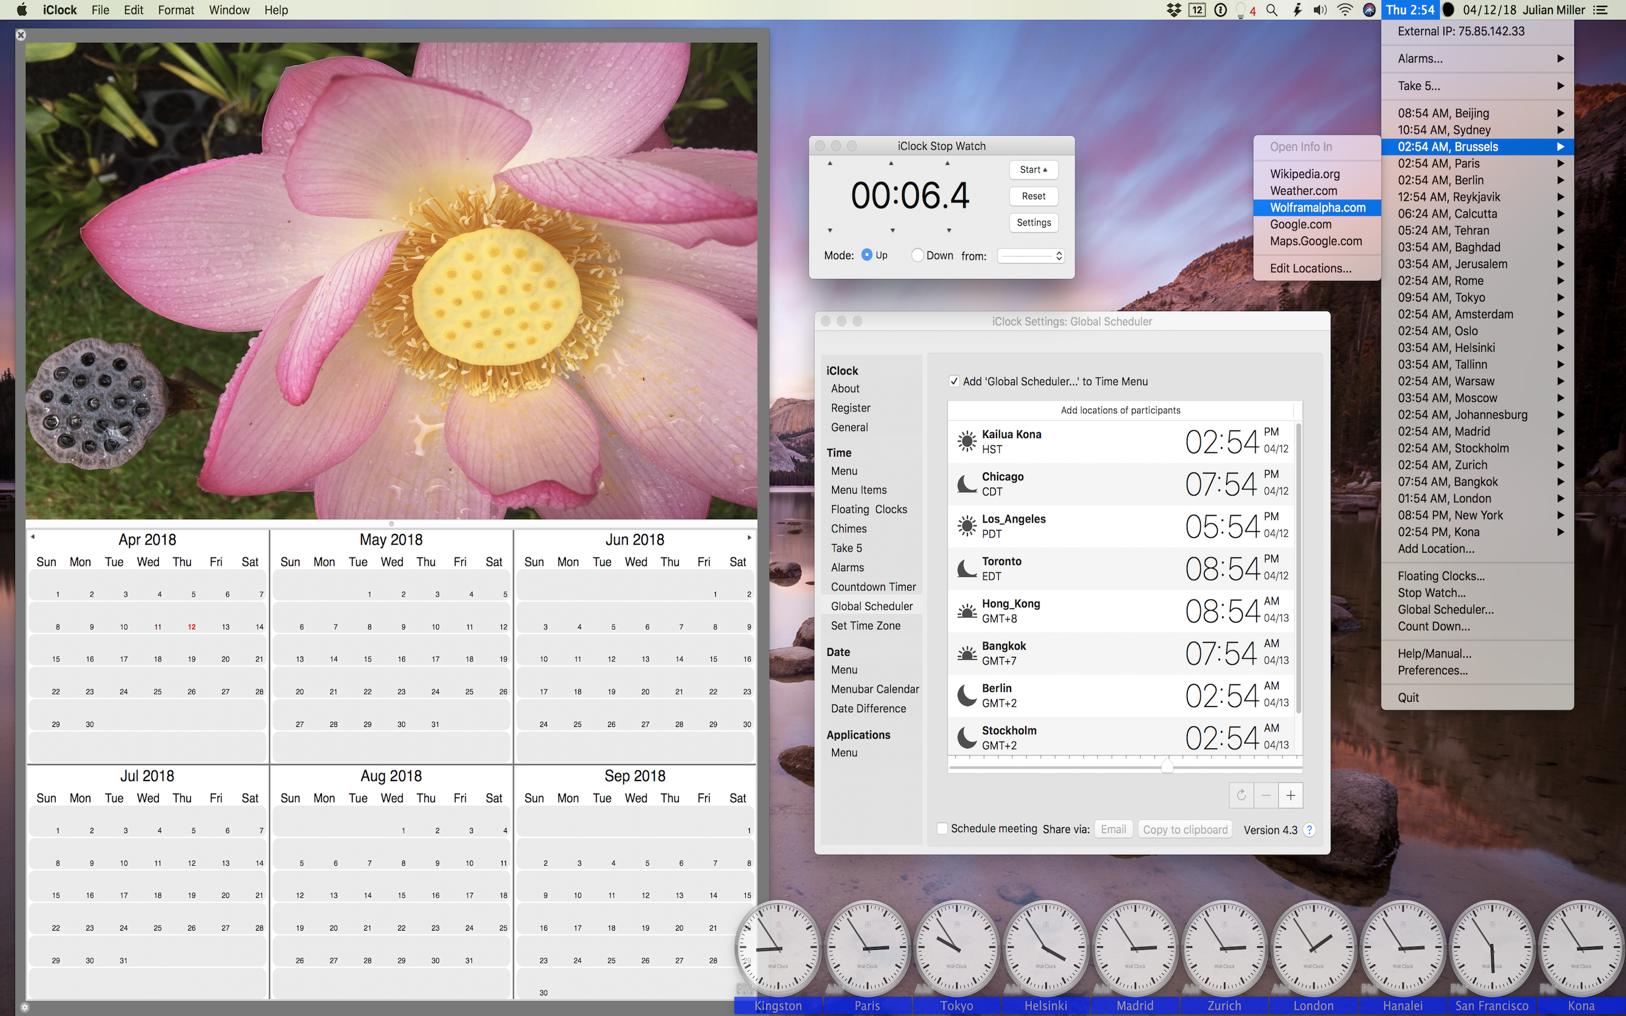This screenshot has height=1016, width=1626.
Task: Open Floating Clocks settings in sidebar
Action: point(869,510)
